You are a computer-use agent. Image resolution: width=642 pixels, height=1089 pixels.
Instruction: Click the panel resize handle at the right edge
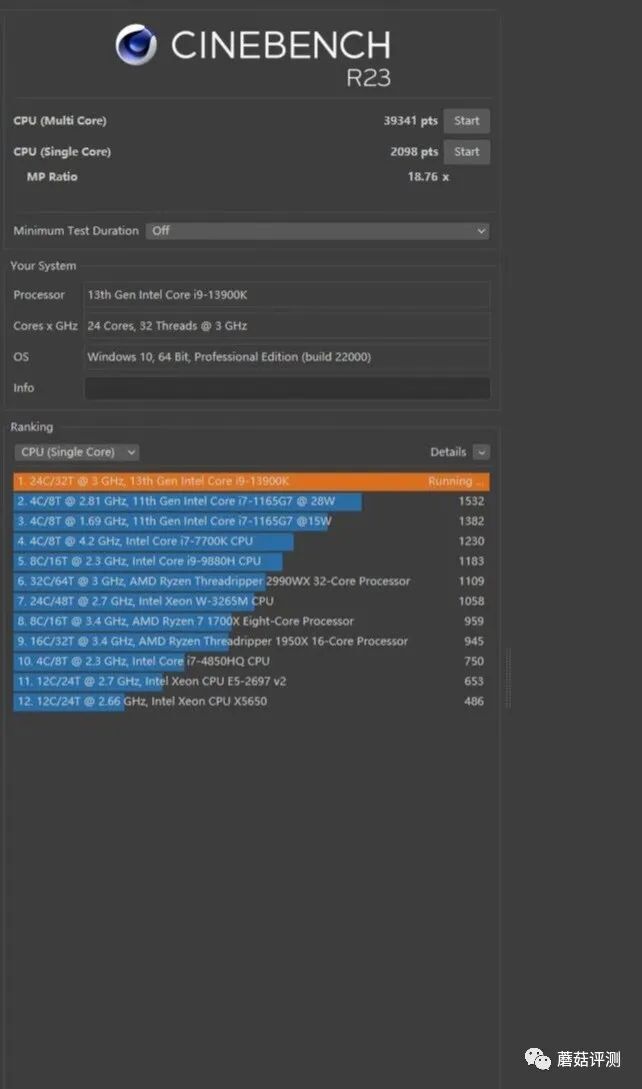tap(508, 679)
